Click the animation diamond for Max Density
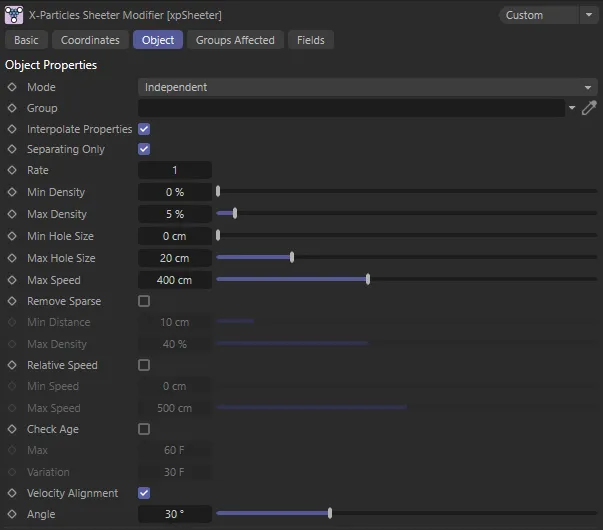The width and height of the screenshot is (603, 530). pyautogui.click(x=12, y=214)
